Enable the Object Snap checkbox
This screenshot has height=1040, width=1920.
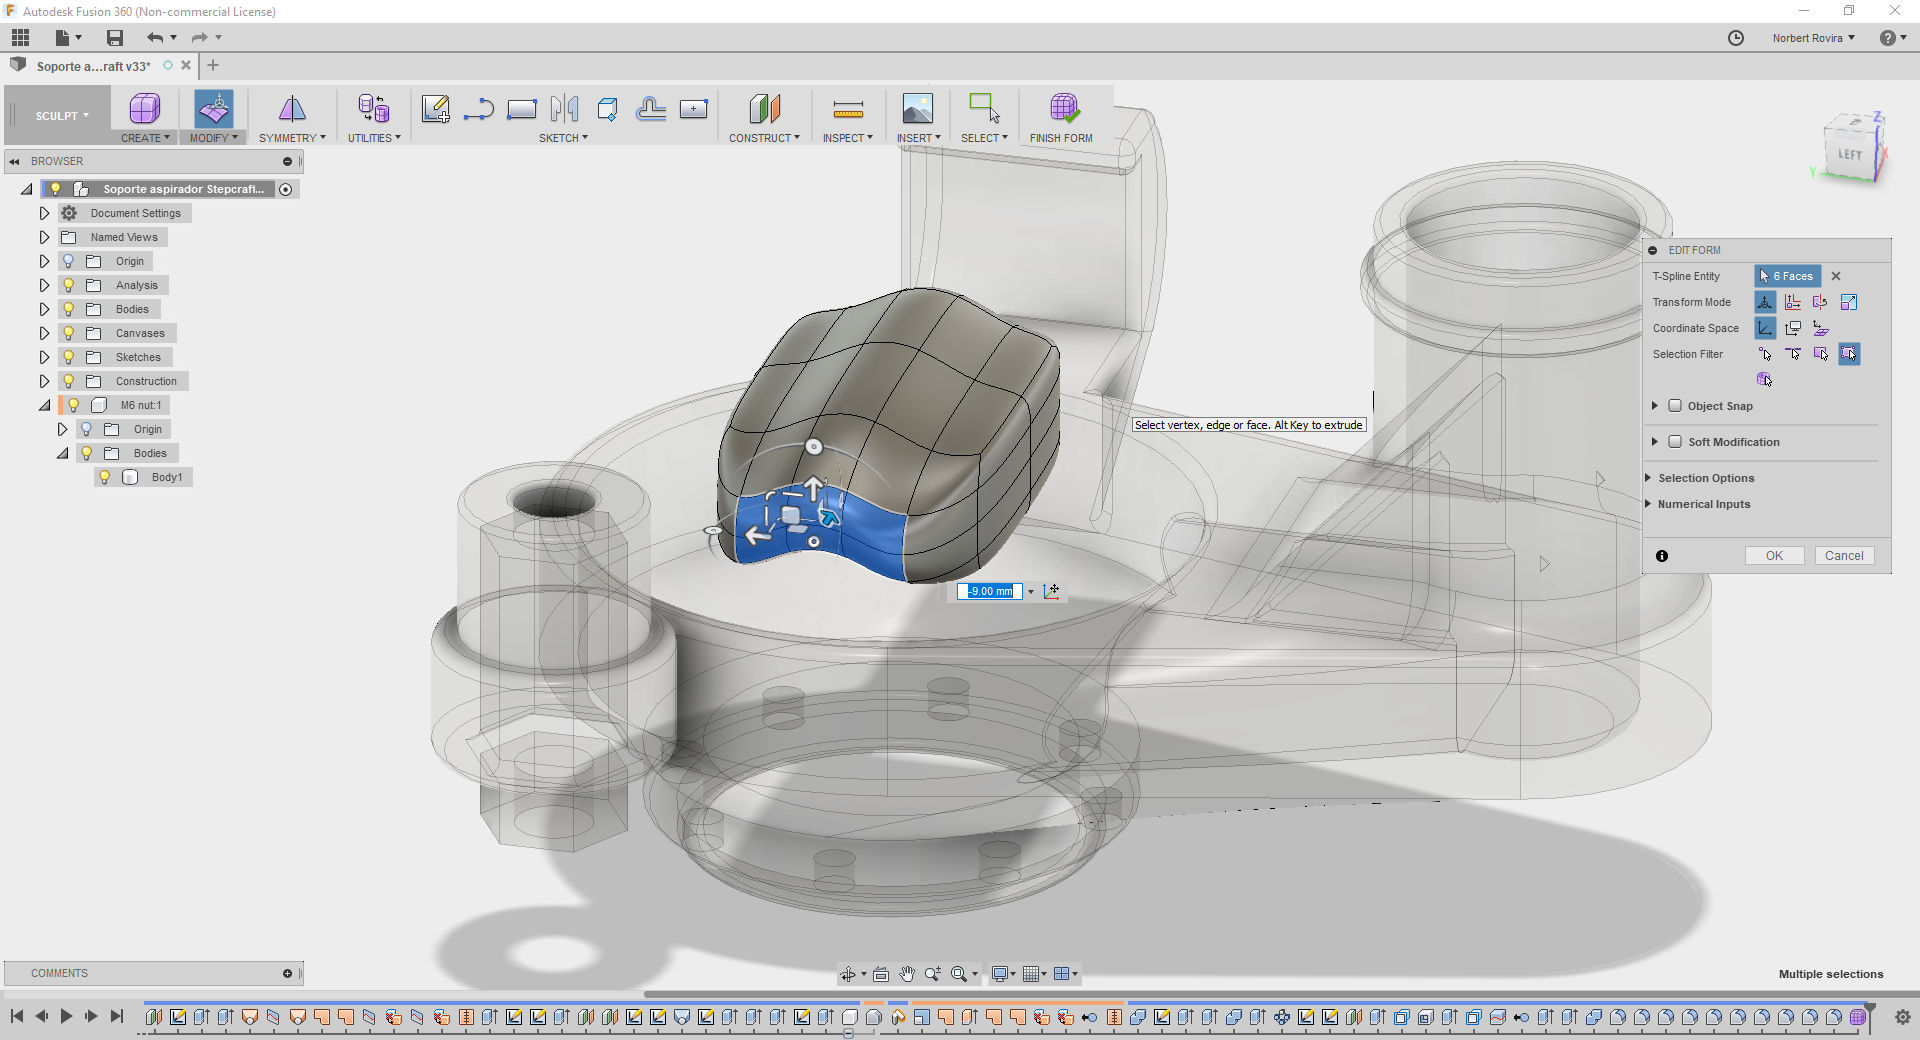pyautogui.click(x=1675, y=406)
